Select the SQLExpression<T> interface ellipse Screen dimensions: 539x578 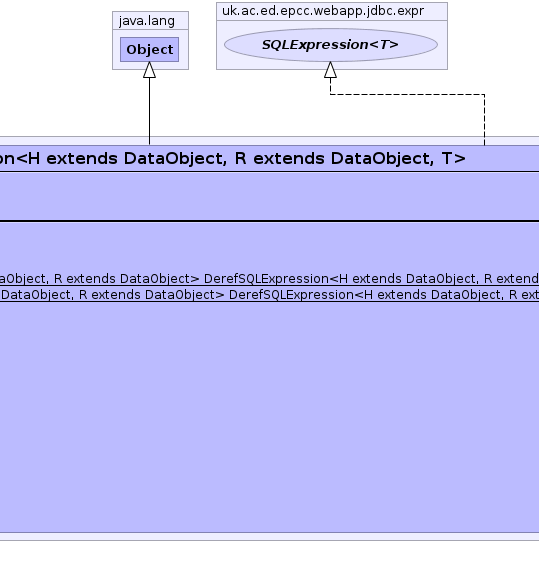point(331,45)
